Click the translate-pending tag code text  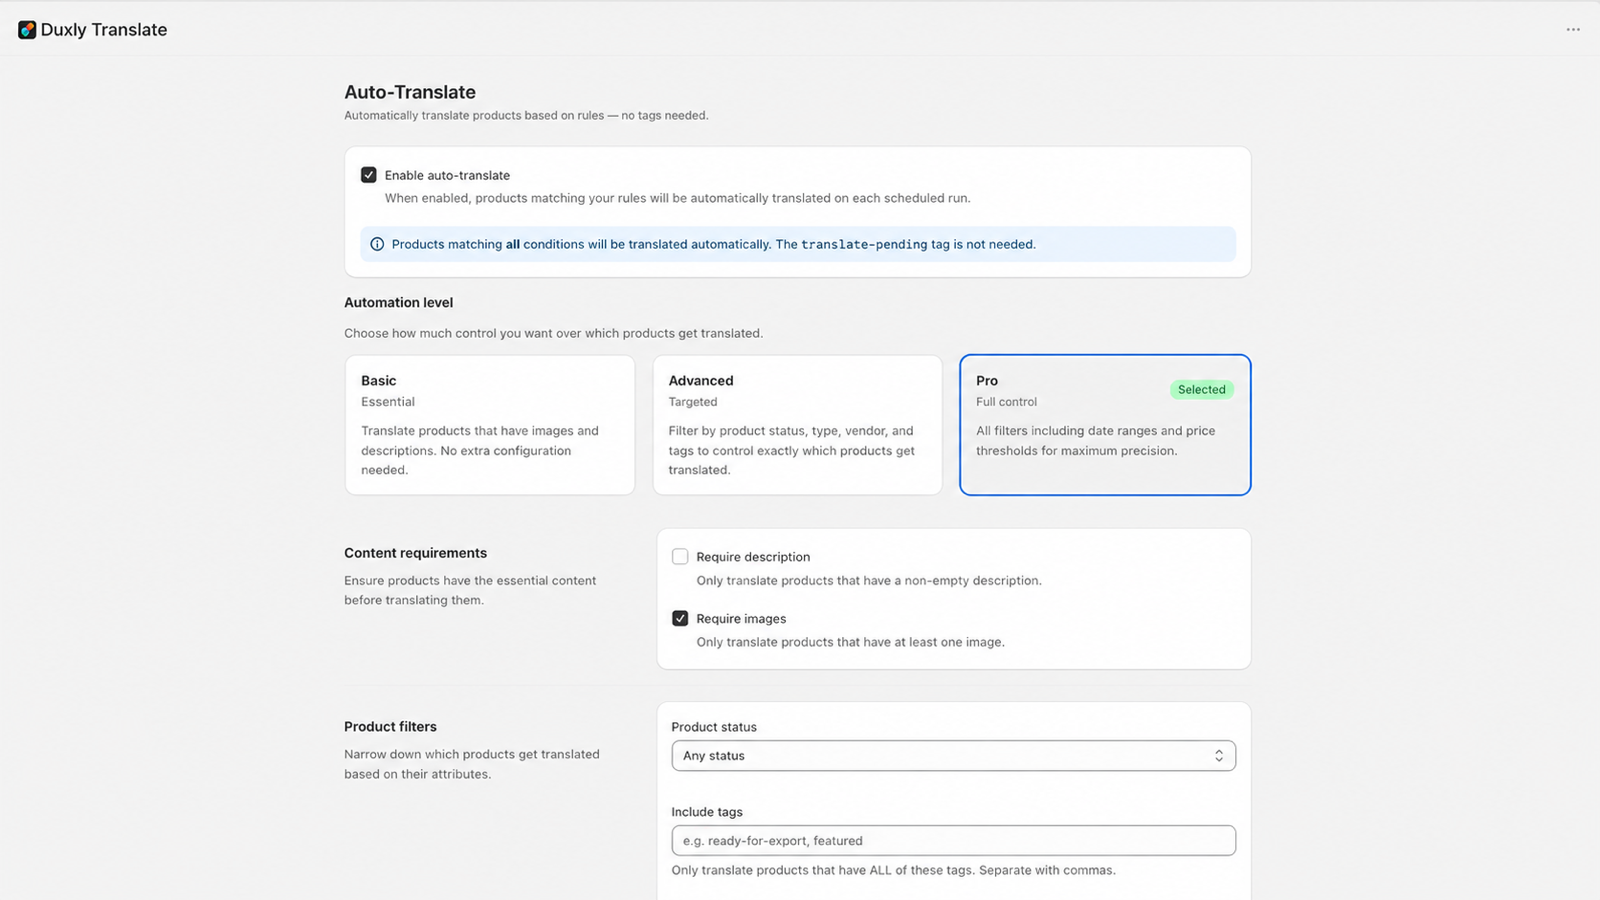click(x=864, y=244)
